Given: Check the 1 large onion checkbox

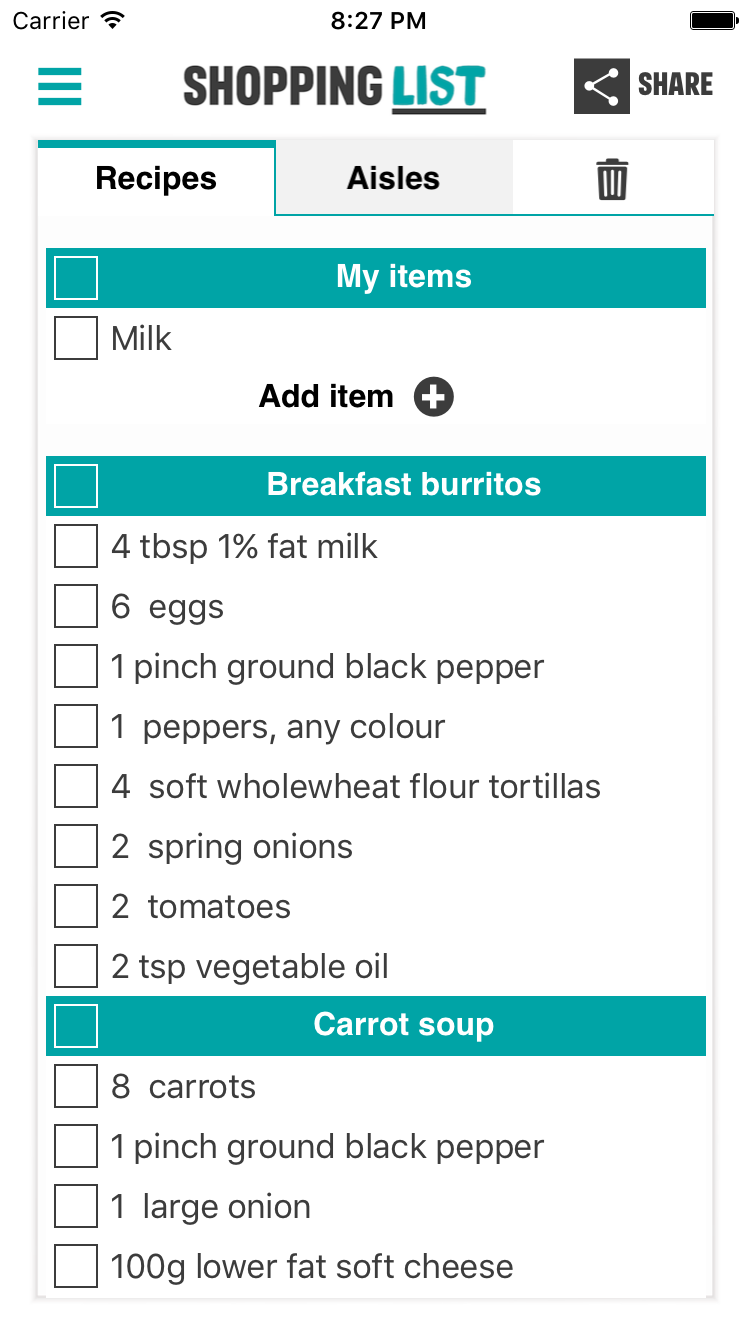Looking at the screenshot, I should 76,1206.
